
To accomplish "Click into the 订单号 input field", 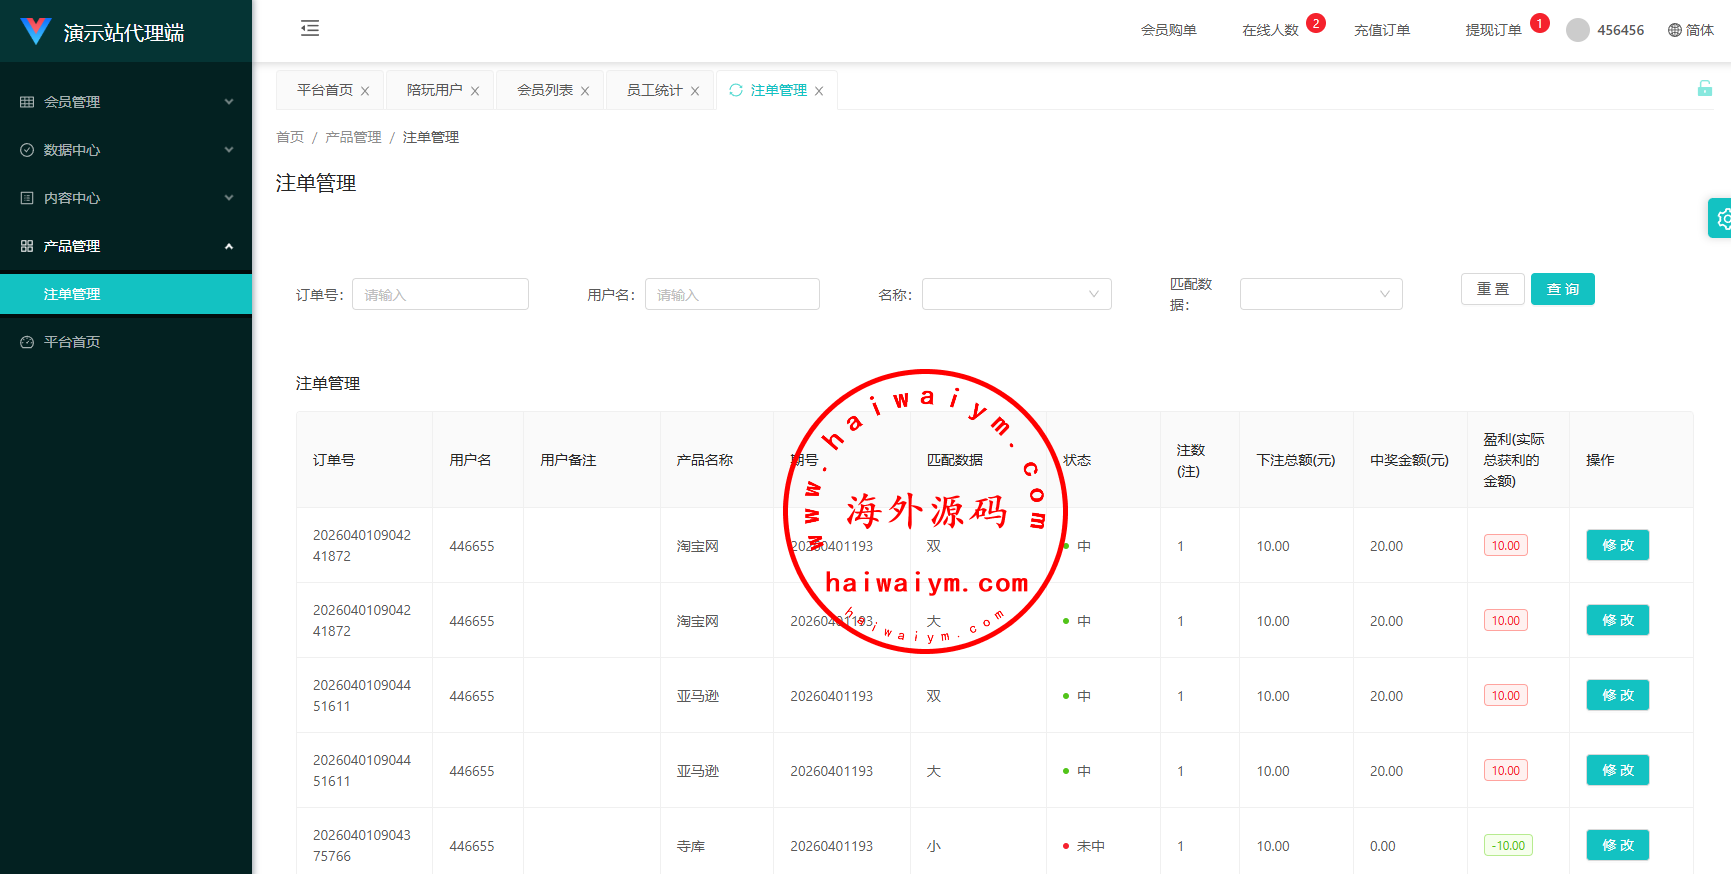I will point(440,294).
